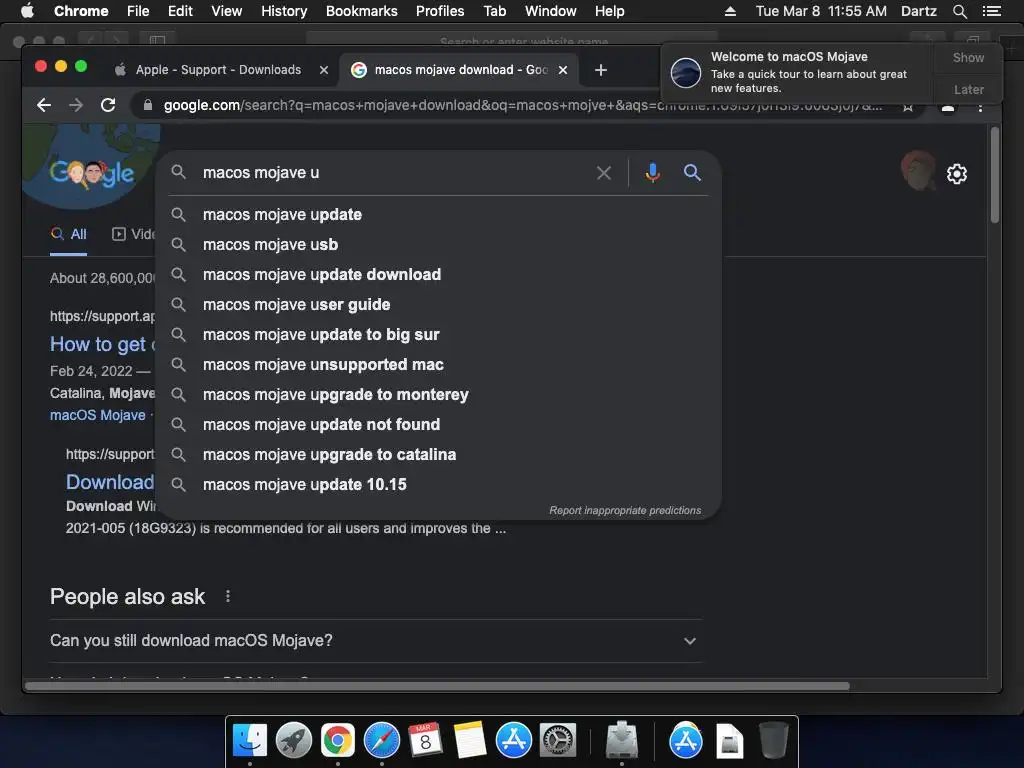This screenshot has width=1024, height=768.
Task: Expand "Can you still download macOS Mojave?" question
Action: [376, 641]
